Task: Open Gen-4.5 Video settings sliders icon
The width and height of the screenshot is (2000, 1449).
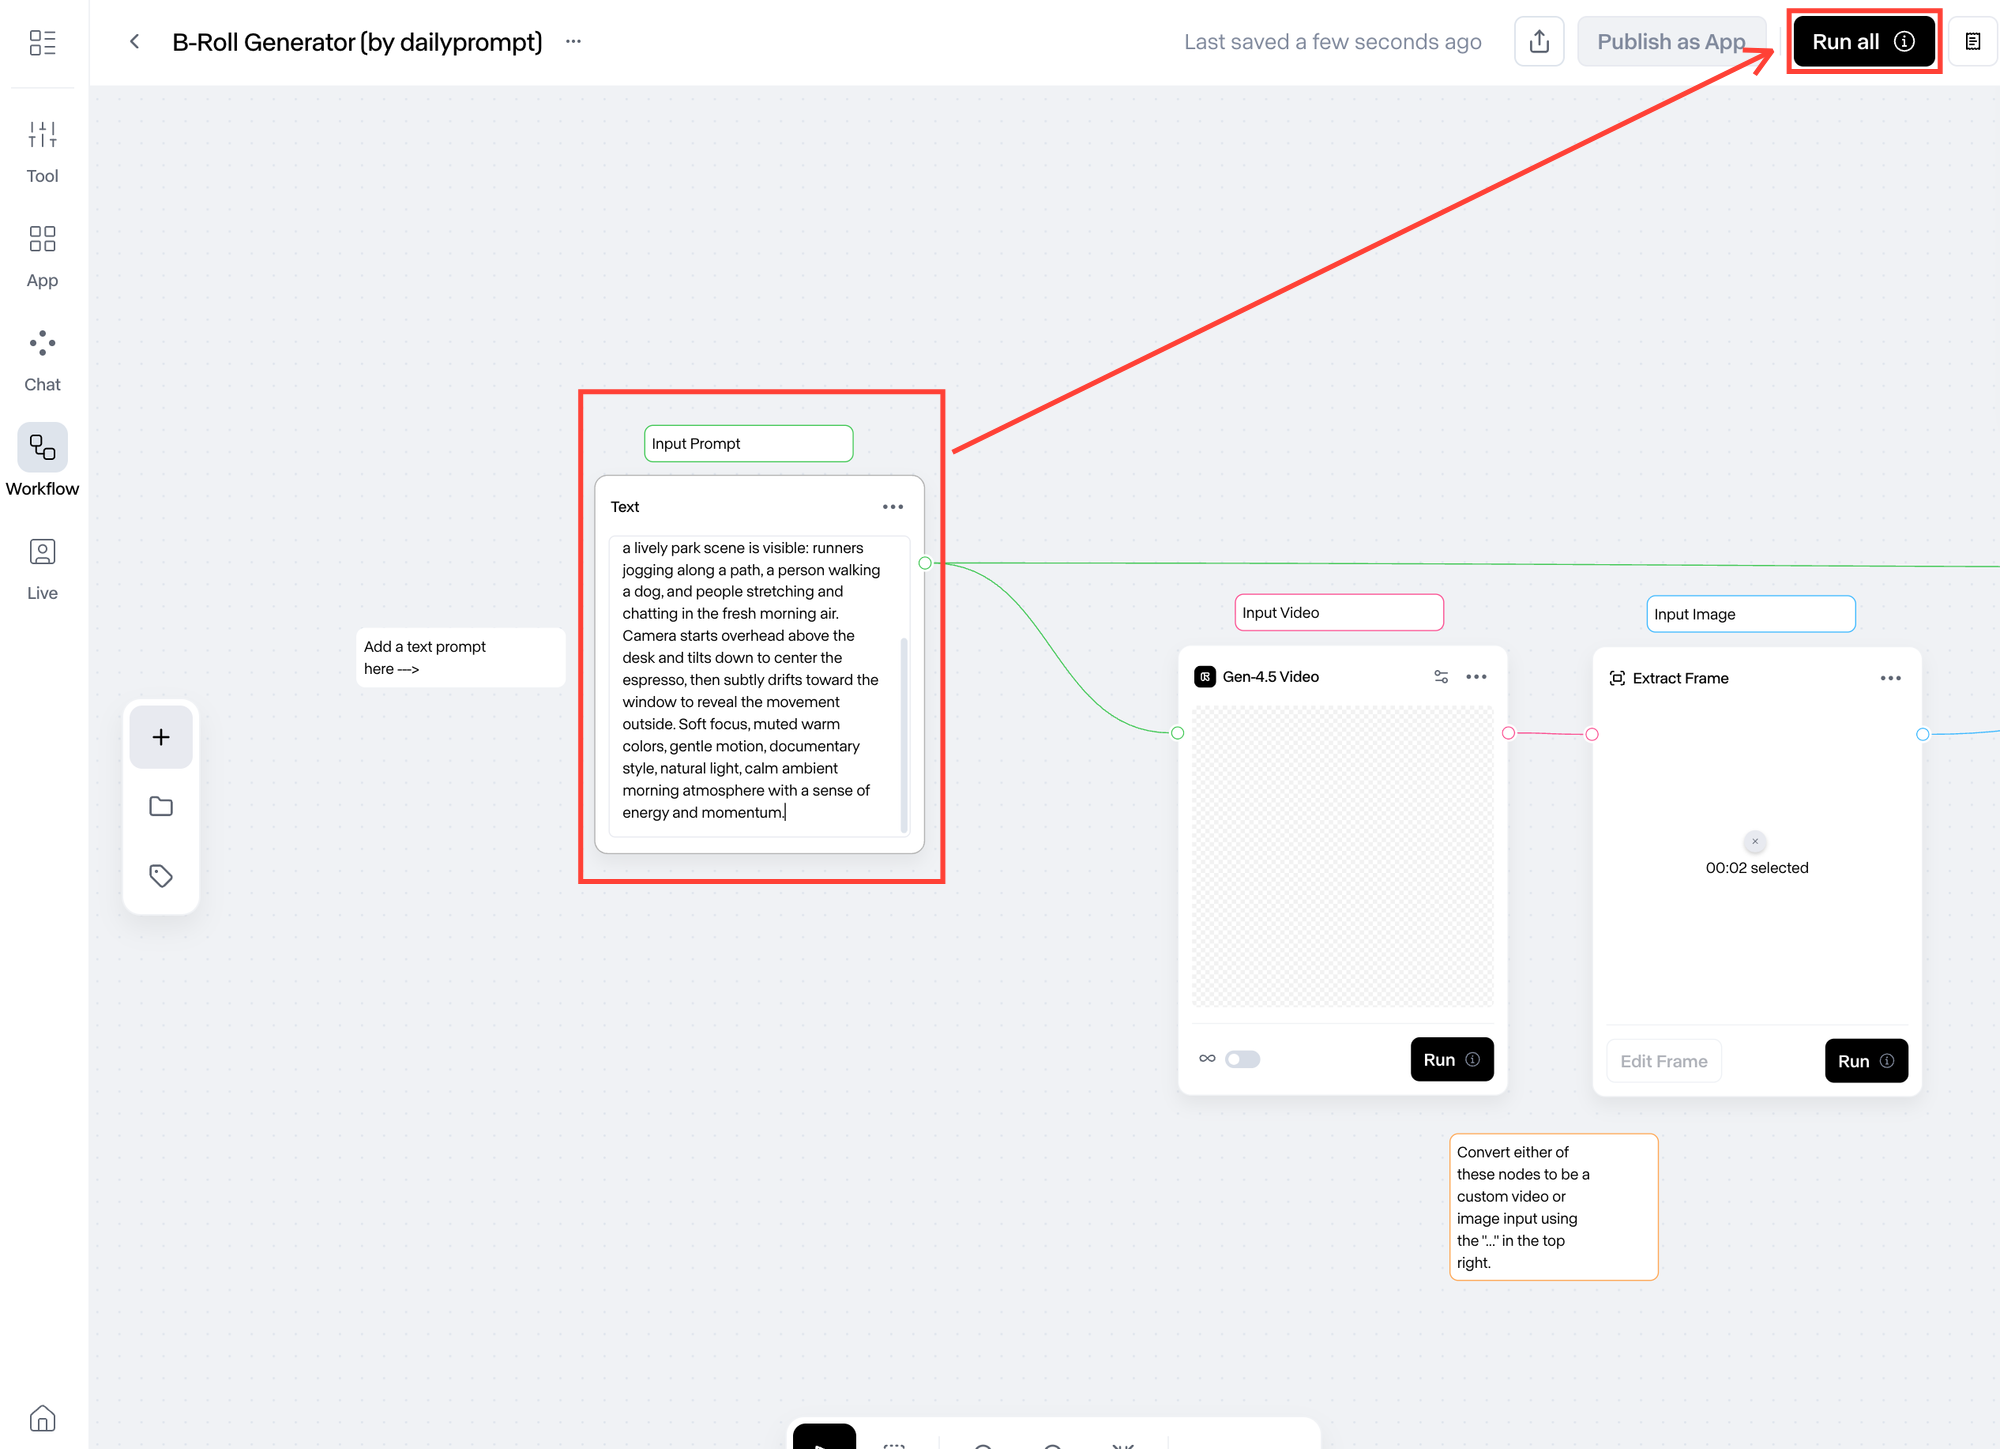Action: [x=1441, y=677]
